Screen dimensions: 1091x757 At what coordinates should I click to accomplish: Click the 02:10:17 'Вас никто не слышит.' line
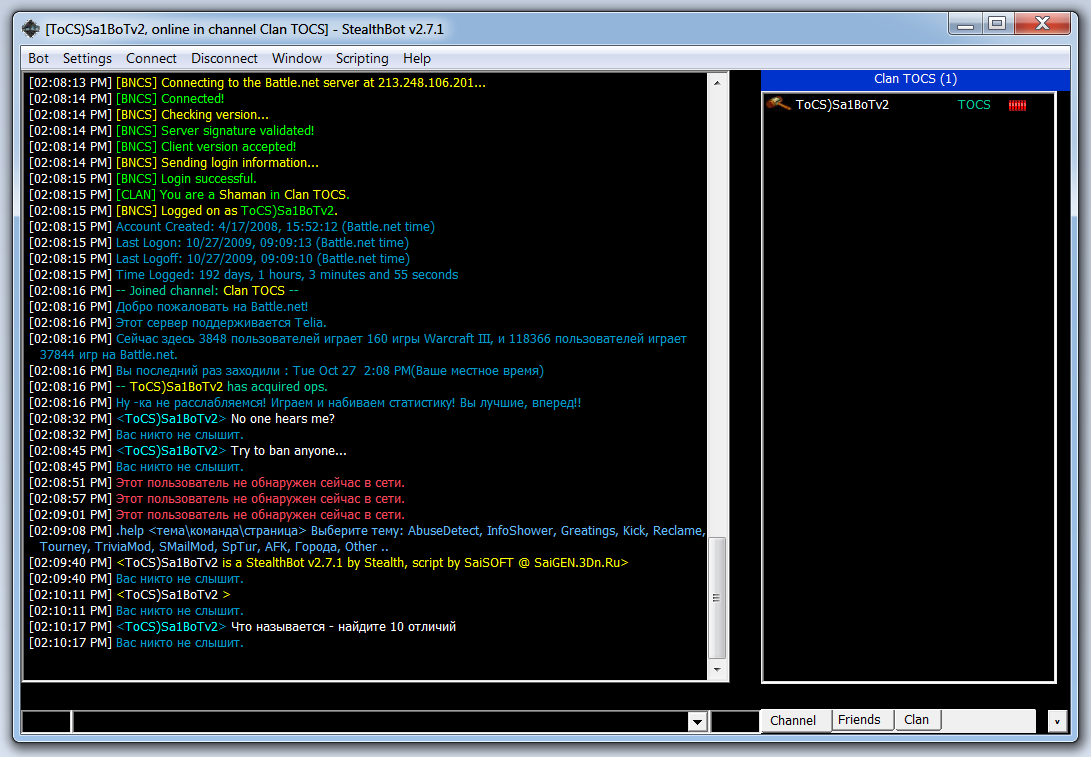(x=136, y=643)
